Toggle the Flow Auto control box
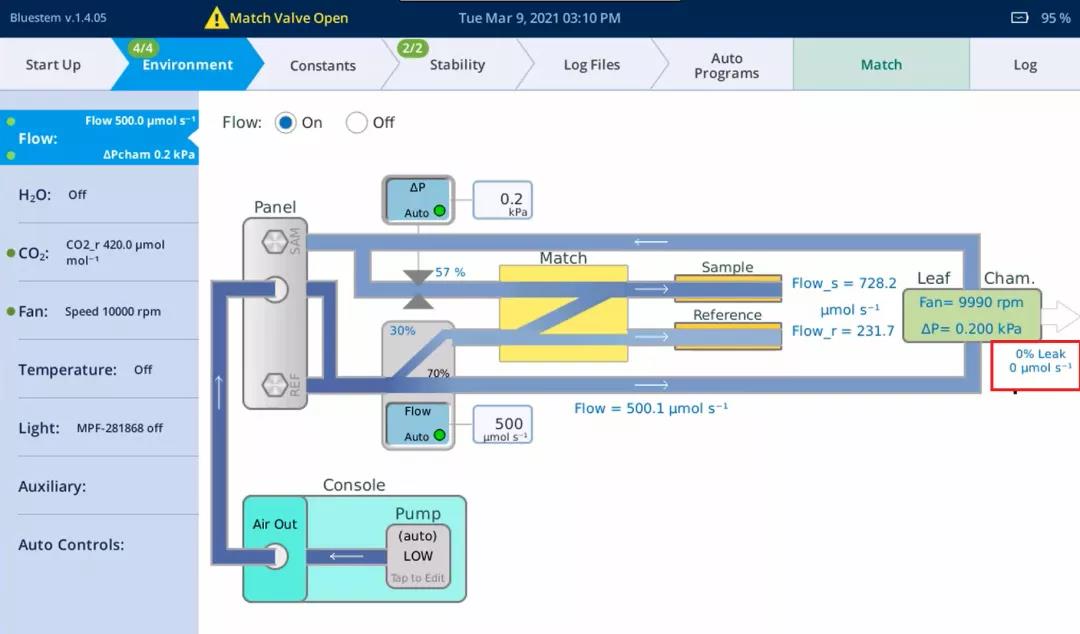The height and width of the screenshot is (634, 1080). pyautogui.click(x=418, y=423)
